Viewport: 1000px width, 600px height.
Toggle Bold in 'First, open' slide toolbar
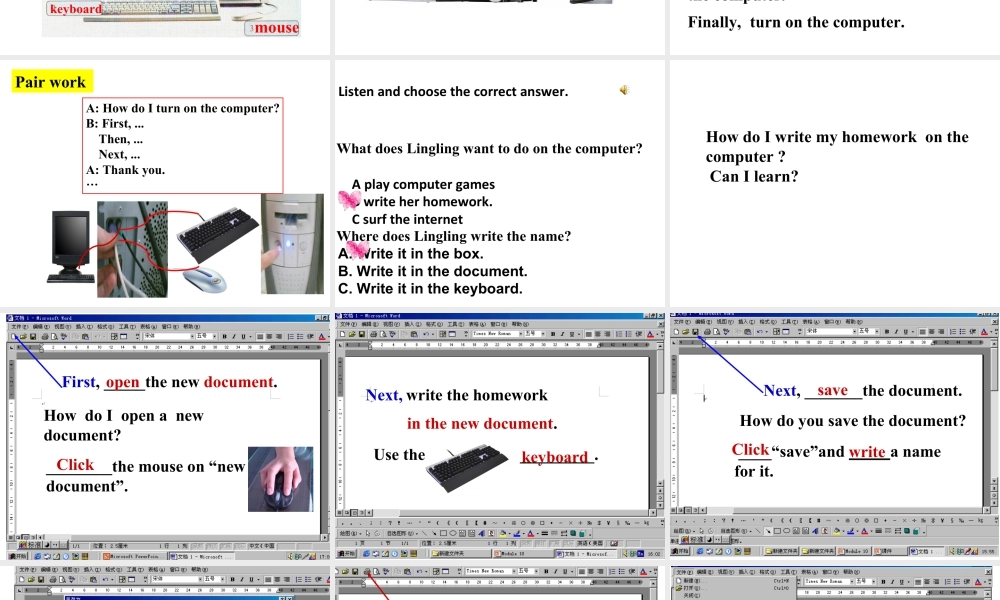click(x=226, y=336)
